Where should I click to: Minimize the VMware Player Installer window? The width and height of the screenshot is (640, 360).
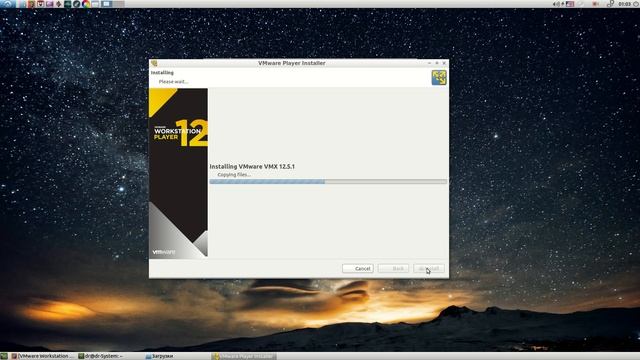click(429, 63)
